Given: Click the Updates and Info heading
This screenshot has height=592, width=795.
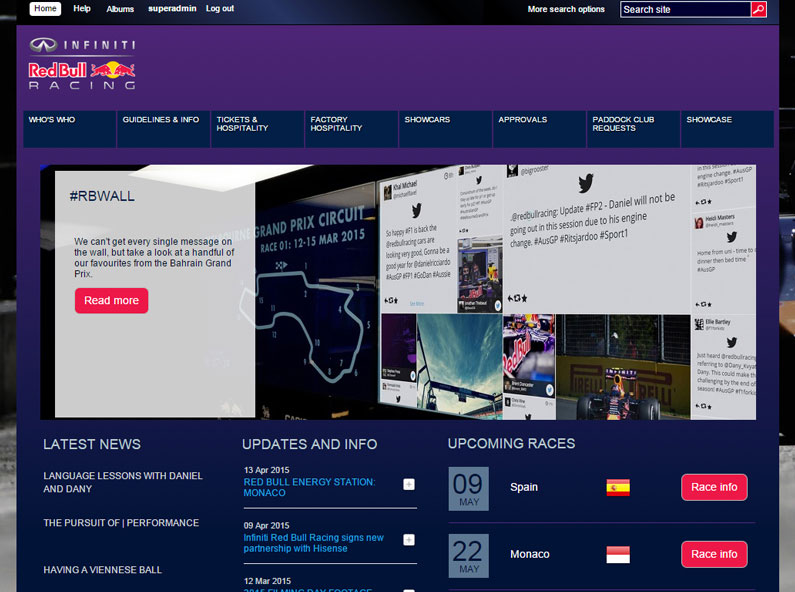Looking at the screenshot, I should [x=309, y=445].
